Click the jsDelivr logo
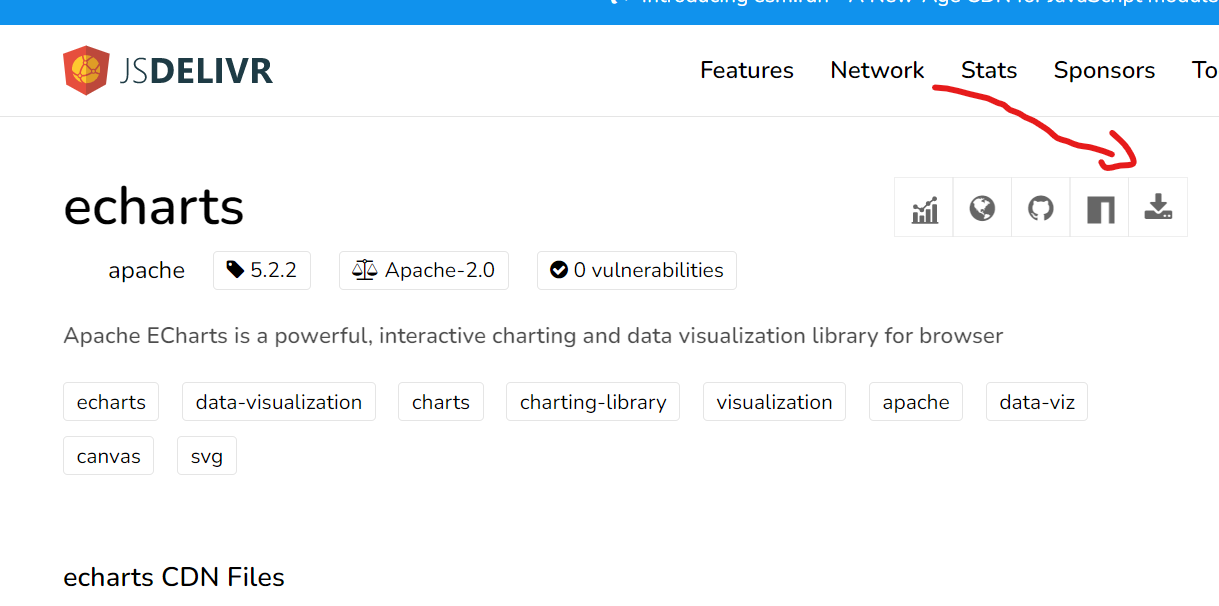1219x606 pixels. [168, 70]
